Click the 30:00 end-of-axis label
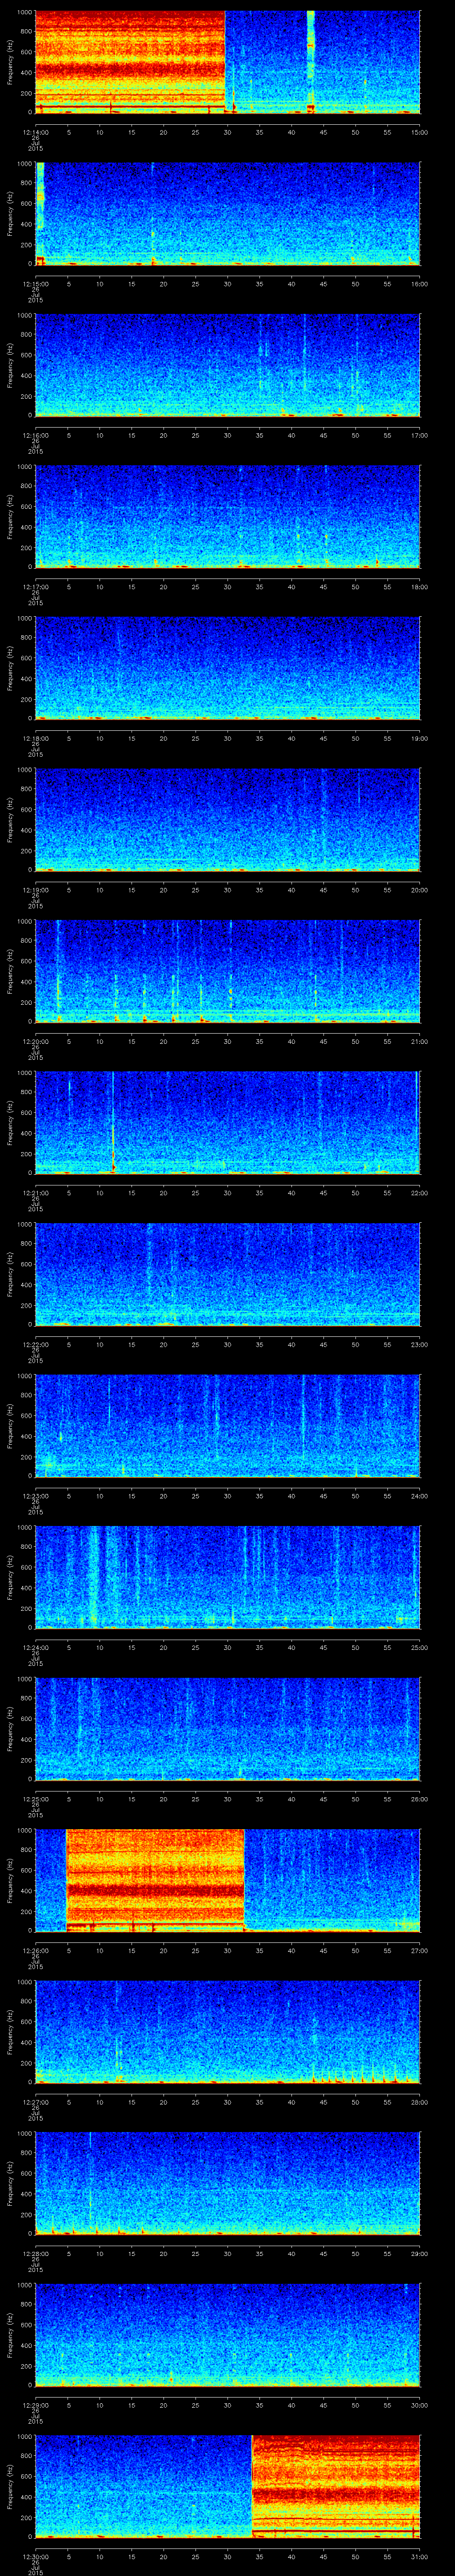 point(420,2405)
